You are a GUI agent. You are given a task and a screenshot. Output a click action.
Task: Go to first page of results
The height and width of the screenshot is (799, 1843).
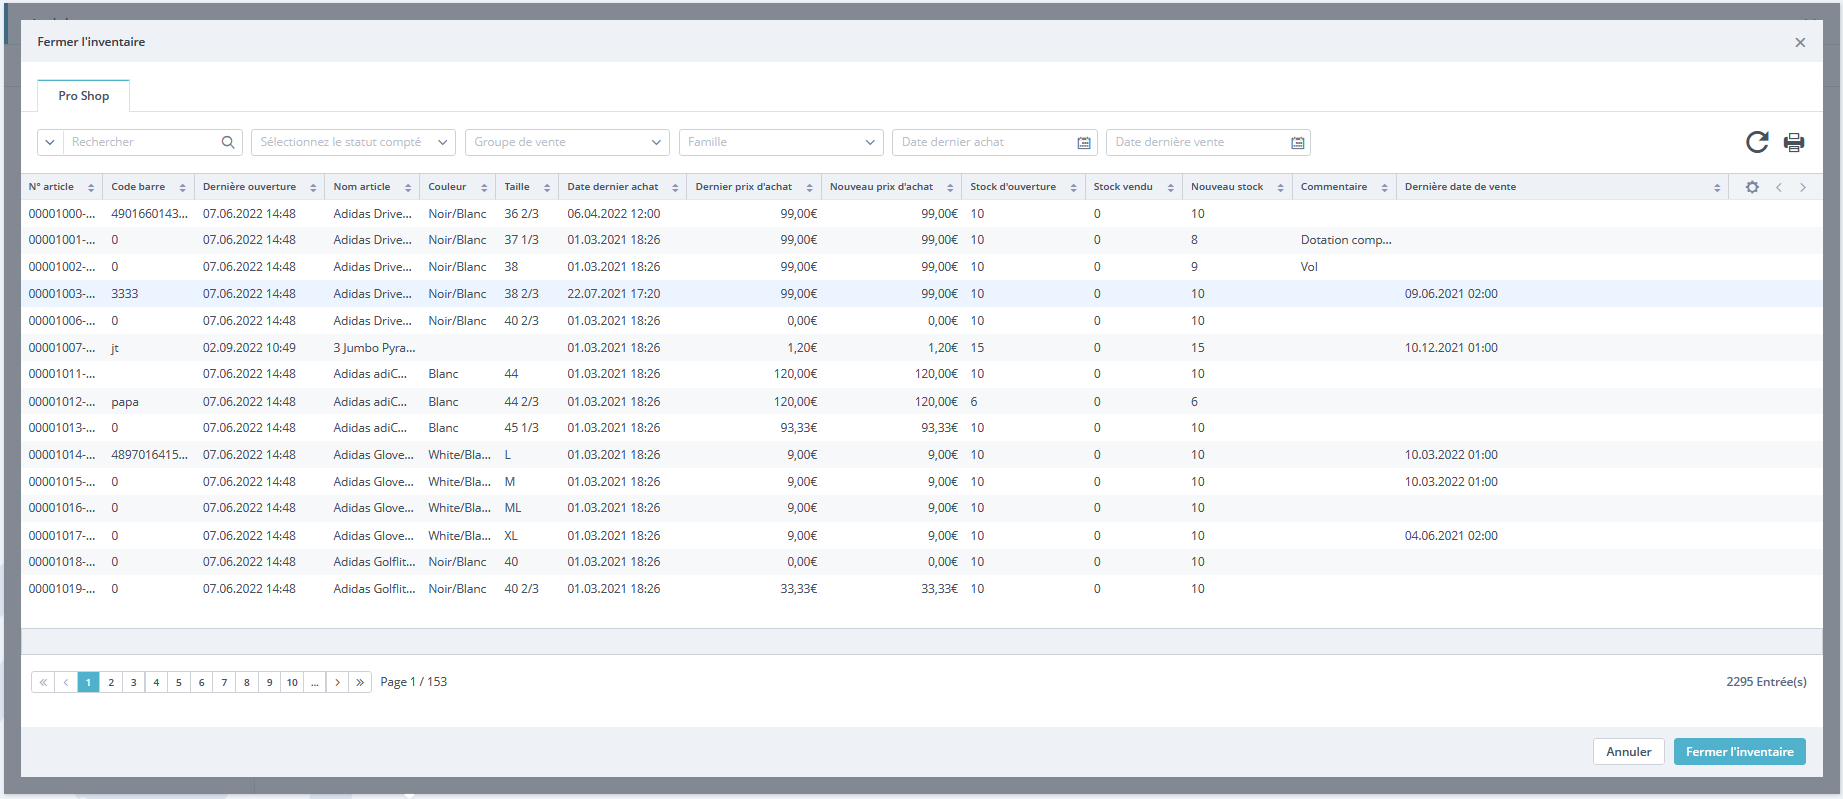coord(43,682)
